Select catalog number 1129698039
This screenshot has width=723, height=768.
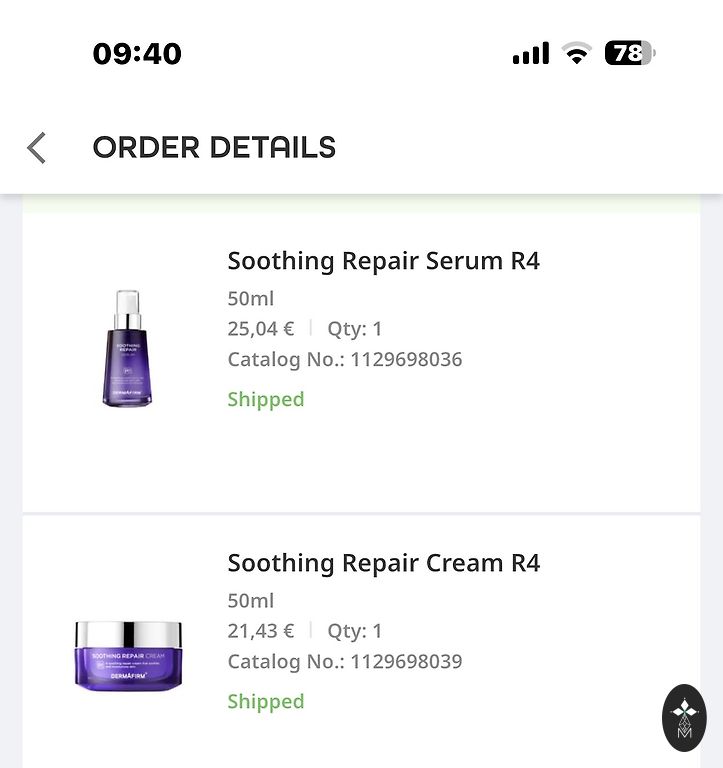[405, 661]
